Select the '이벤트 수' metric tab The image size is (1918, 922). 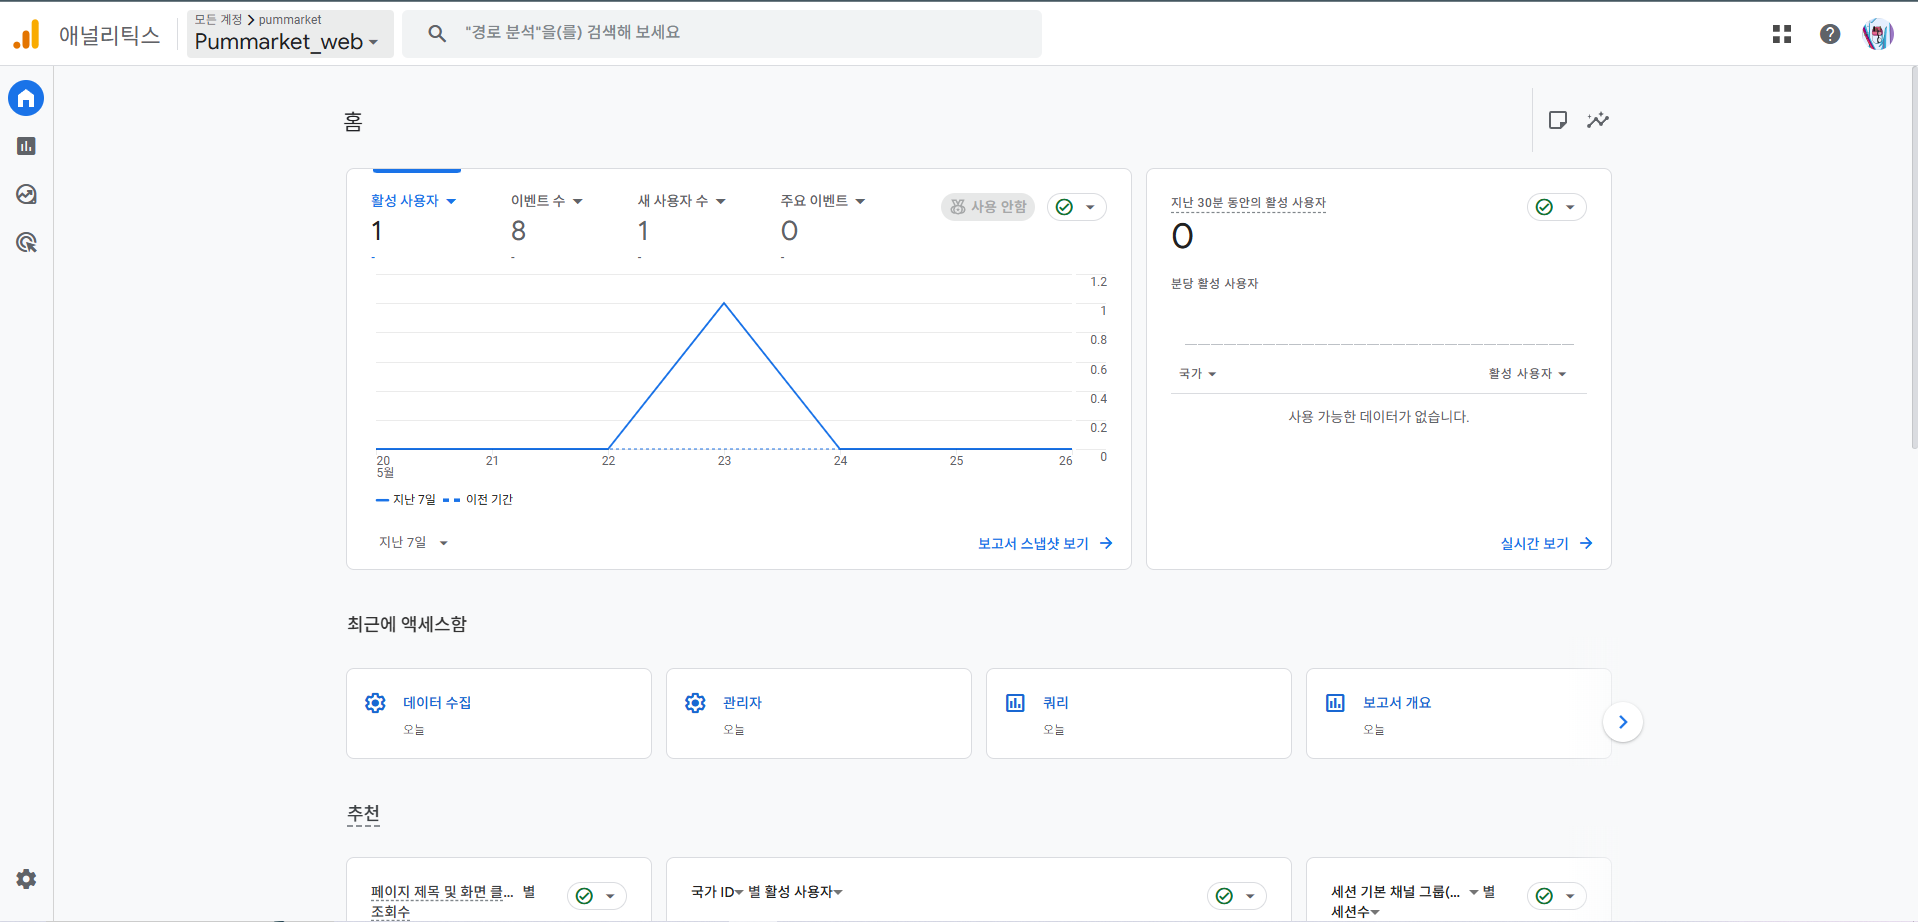546,201
